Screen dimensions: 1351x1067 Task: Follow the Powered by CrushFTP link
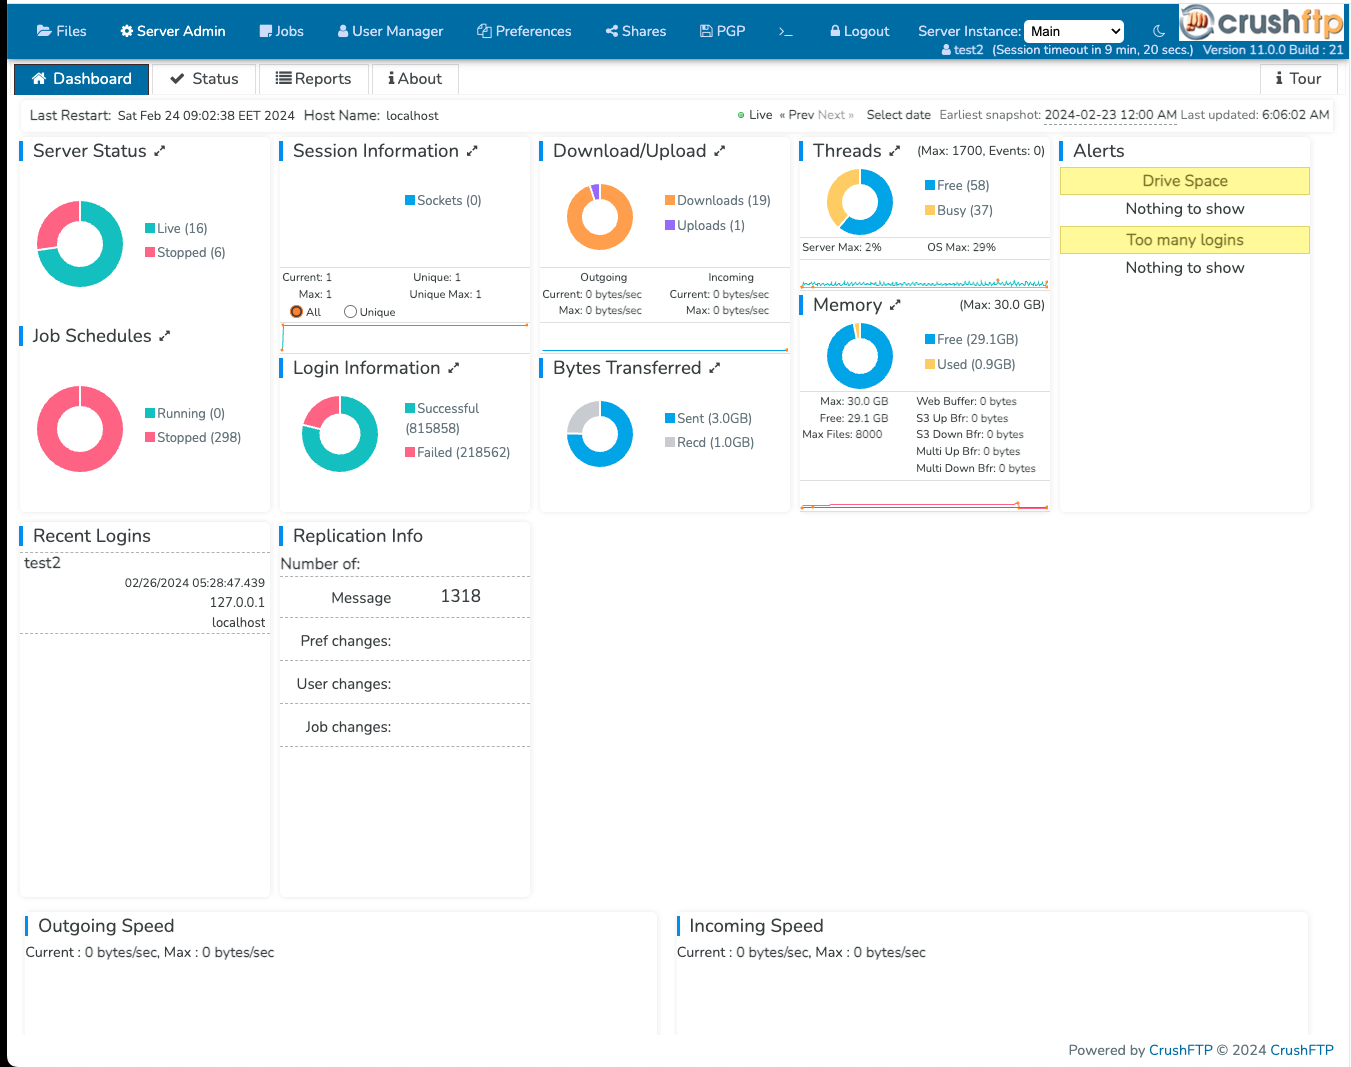[x=1181, y=1050]
